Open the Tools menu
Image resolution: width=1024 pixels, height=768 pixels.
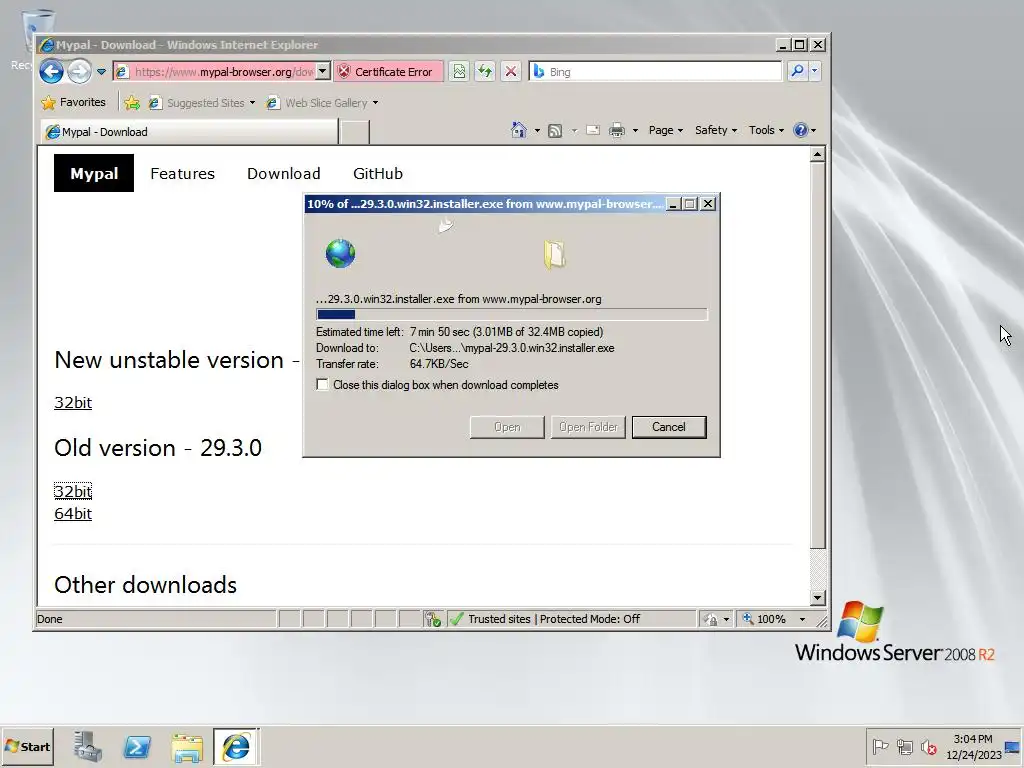click(766, 130)
